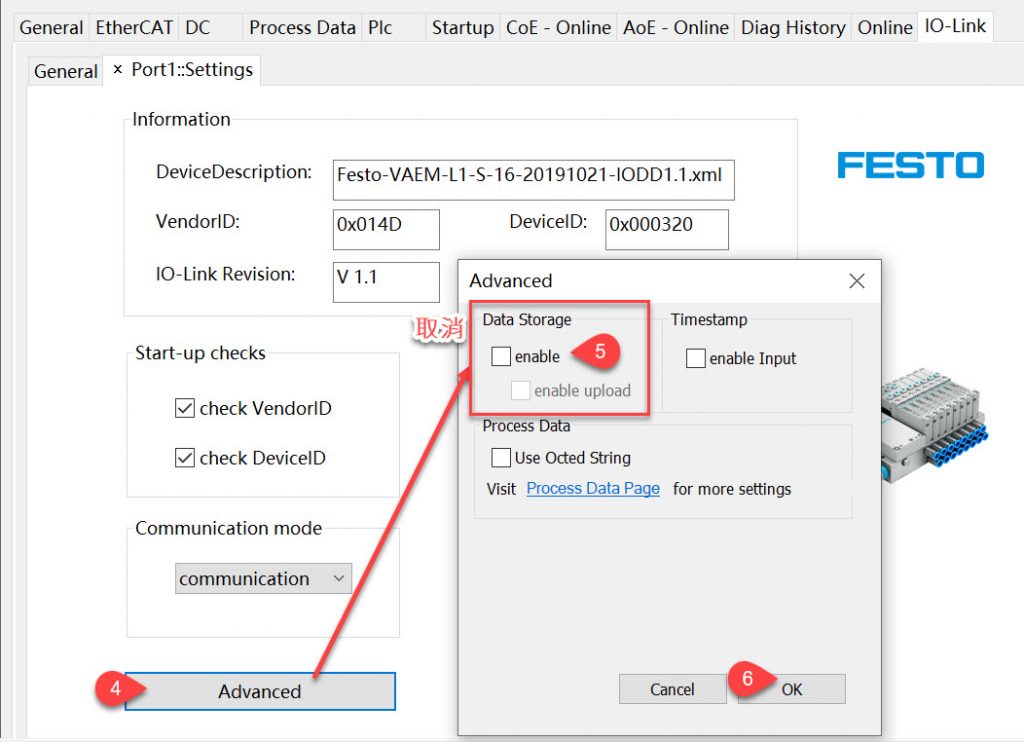Toggle the Data Storage enable checkbox

(501, 357)
